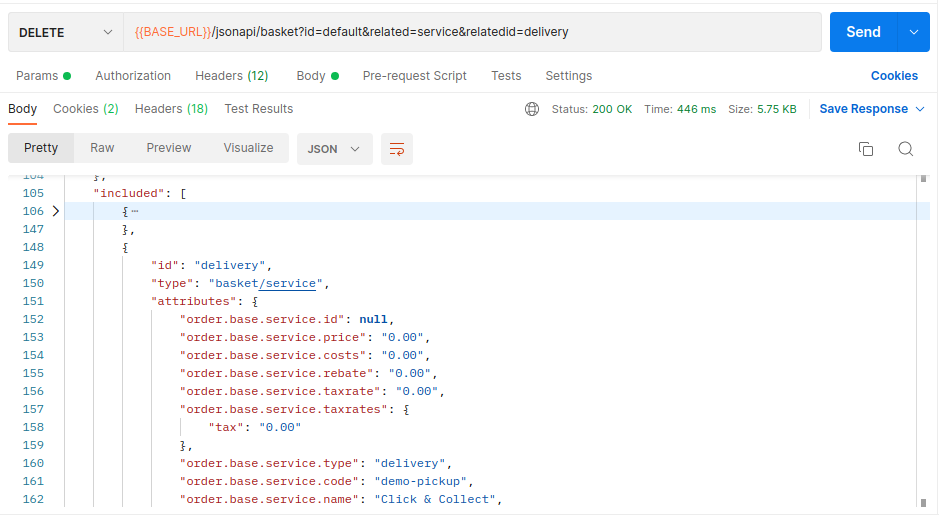Select the response Body tab
Screen dimensions: 939x517
[23, 109]
